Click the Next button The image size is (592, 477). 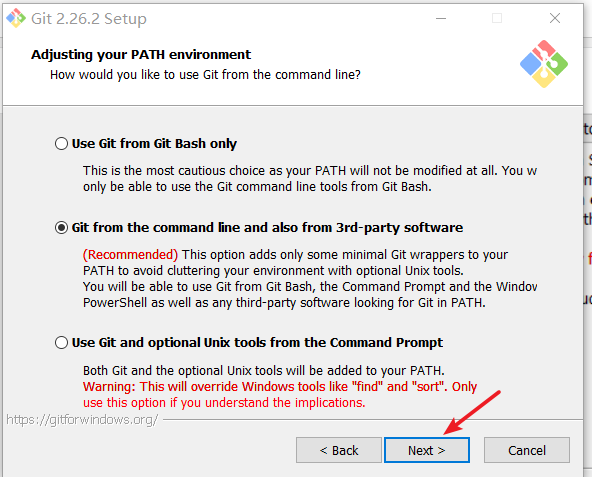tap(427, 450)
